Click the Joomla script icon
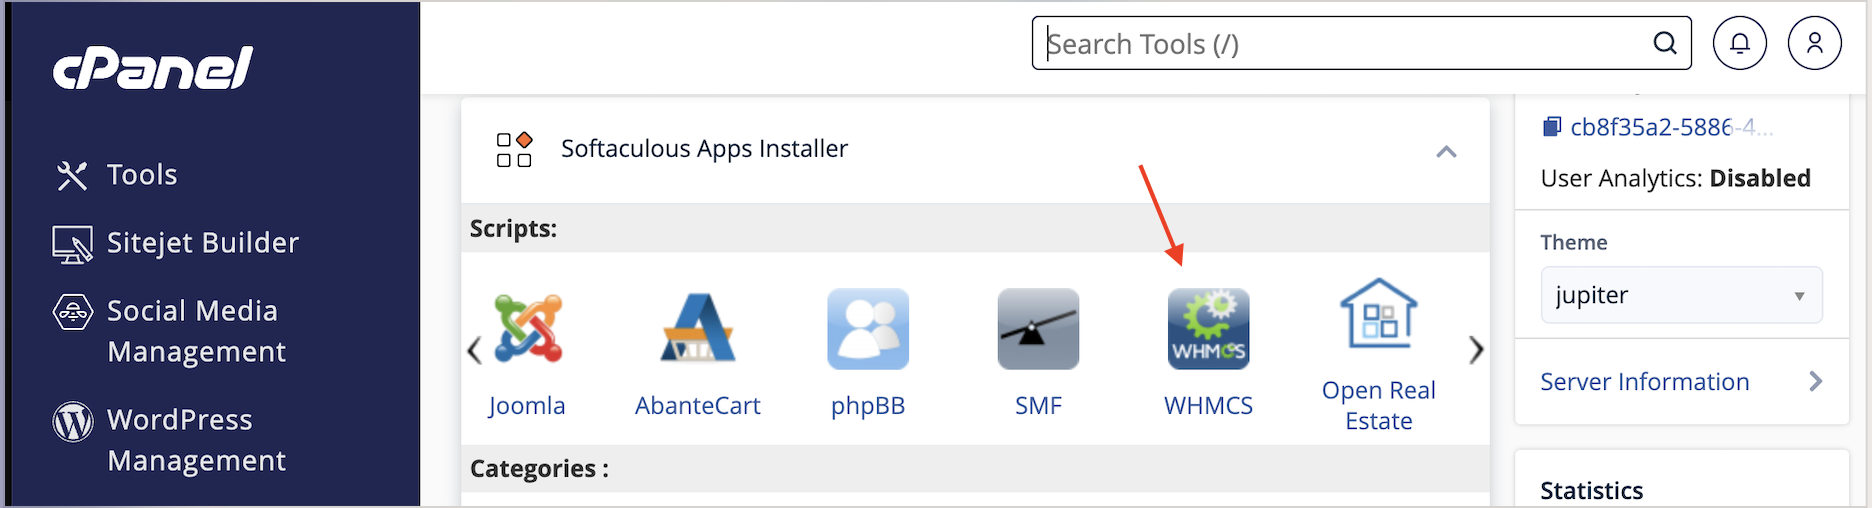This screenshot has height=508, width=1872. [x=528, y=328]
